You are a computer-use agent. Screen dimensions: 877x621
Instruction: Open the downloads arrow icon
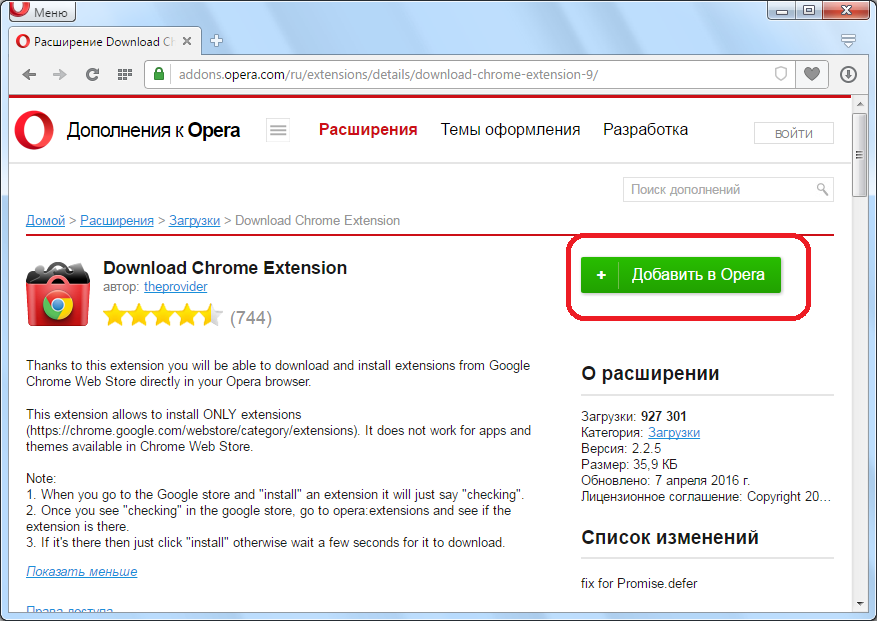pos(848,74)
